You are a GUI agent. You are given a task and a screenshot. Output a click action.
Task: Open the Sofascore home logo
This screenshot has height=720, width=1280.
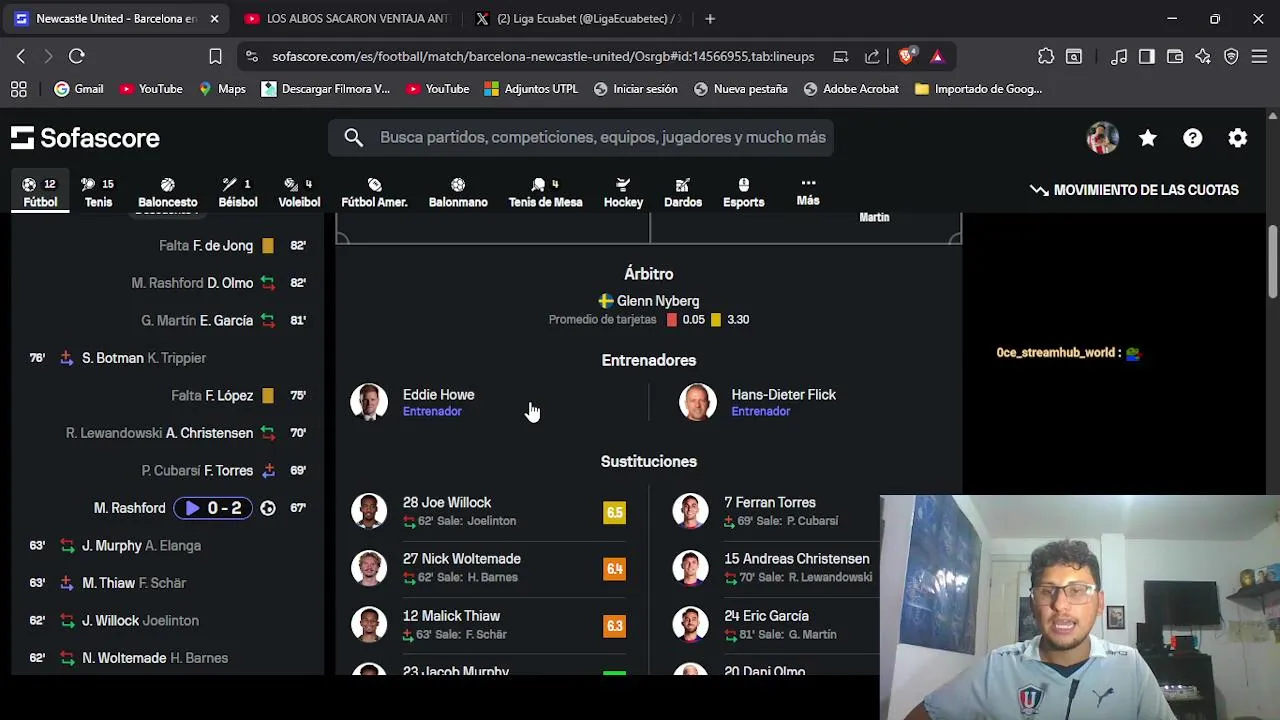[x=85, y=138]
